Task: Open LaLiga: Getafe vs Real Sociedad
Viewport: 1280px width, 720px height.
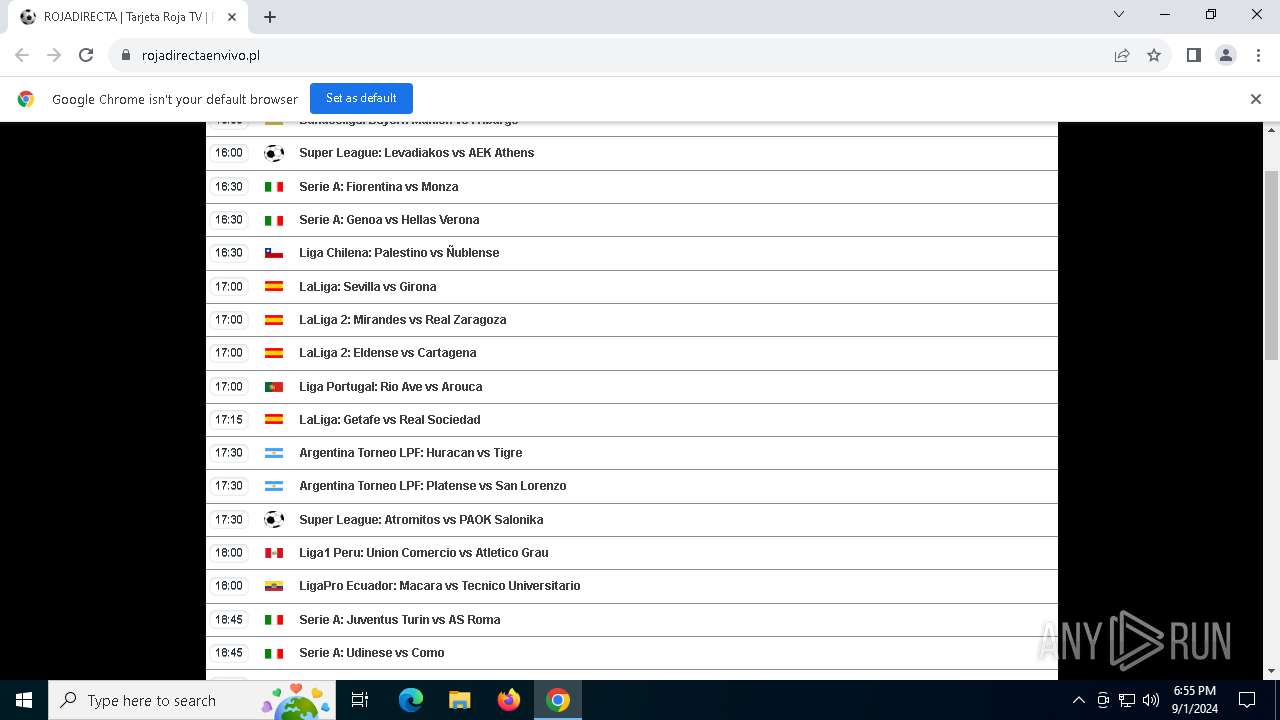Action: [x=632, y=420]
